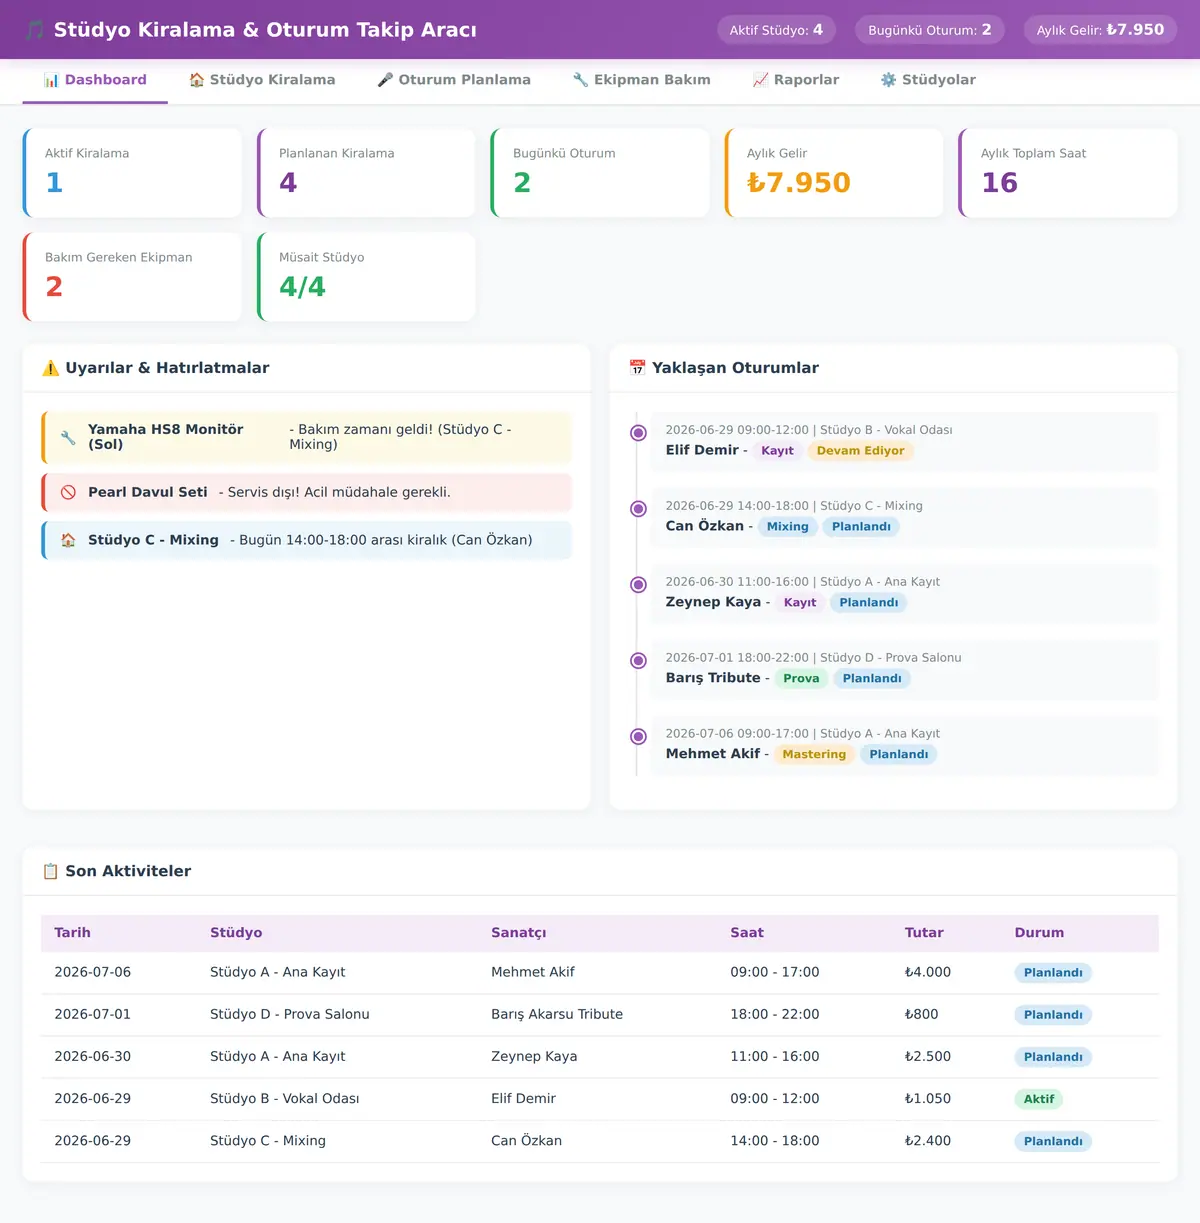Click the wrench icon beside Yamaha HS8 Monitör
This screenshot has width=1200, height=1223.
[68, 437]
